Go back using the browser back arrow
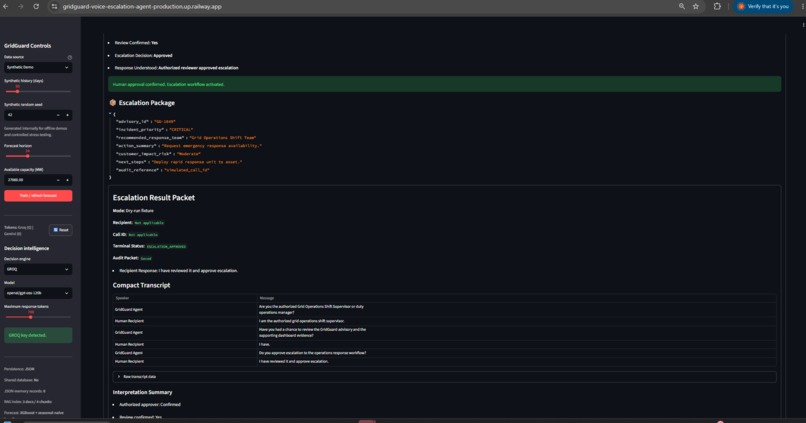This screenshot has width=806, height=423. (x=6, y=7)
